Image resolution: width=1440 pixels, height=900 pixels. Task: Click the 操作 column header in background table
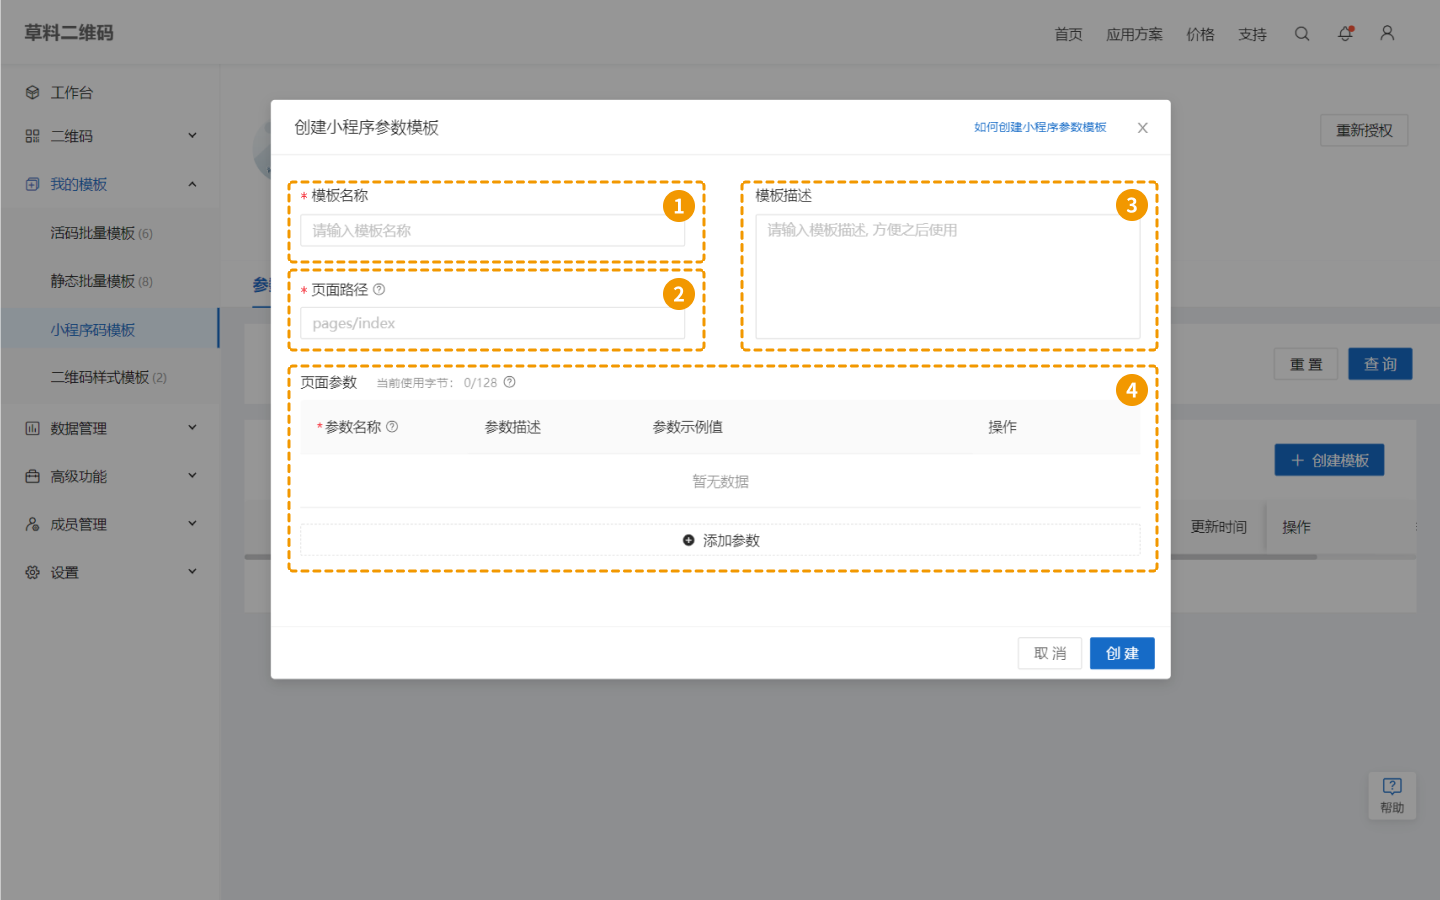[x=1296, y=527]
